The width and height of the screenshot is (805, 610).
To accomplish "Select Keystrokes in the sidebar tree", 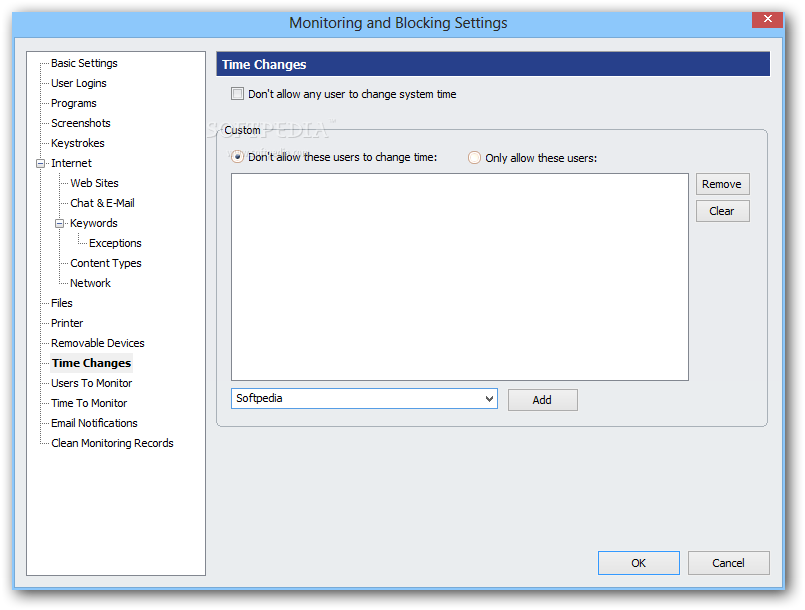I will [78, 143].
